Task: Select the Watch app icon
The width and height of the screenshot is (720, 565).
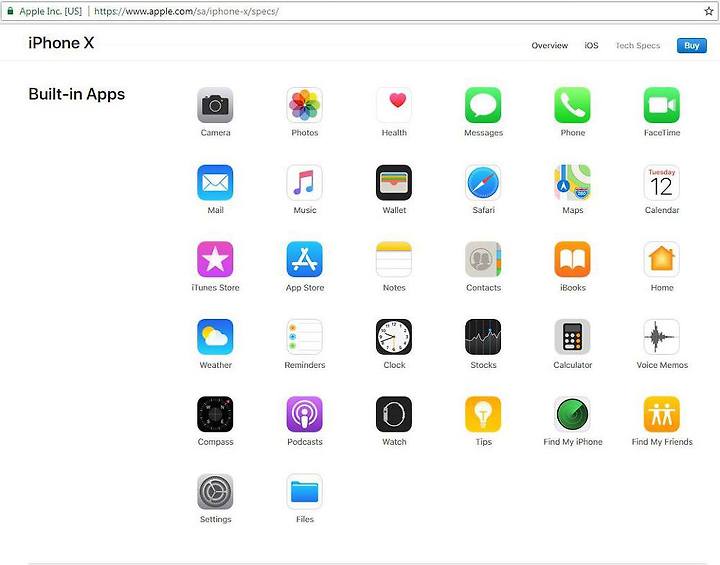Action: pyautogui.click(x=394, y=414)
